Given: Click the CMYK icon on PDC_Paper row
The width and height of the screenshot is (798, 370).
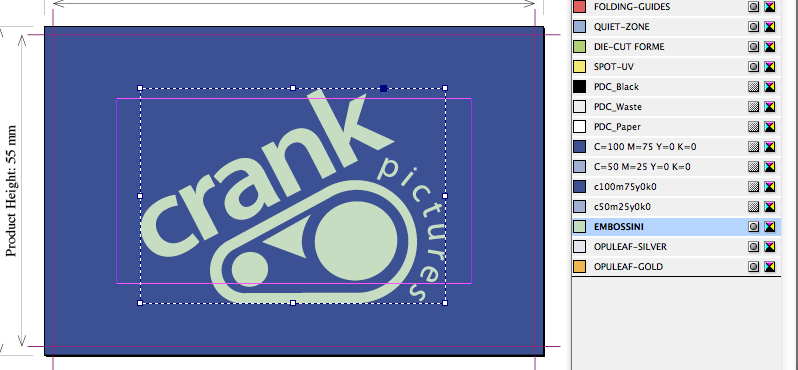Looking at the screenshot, I should pyautogui.click(x=770, y=127).
